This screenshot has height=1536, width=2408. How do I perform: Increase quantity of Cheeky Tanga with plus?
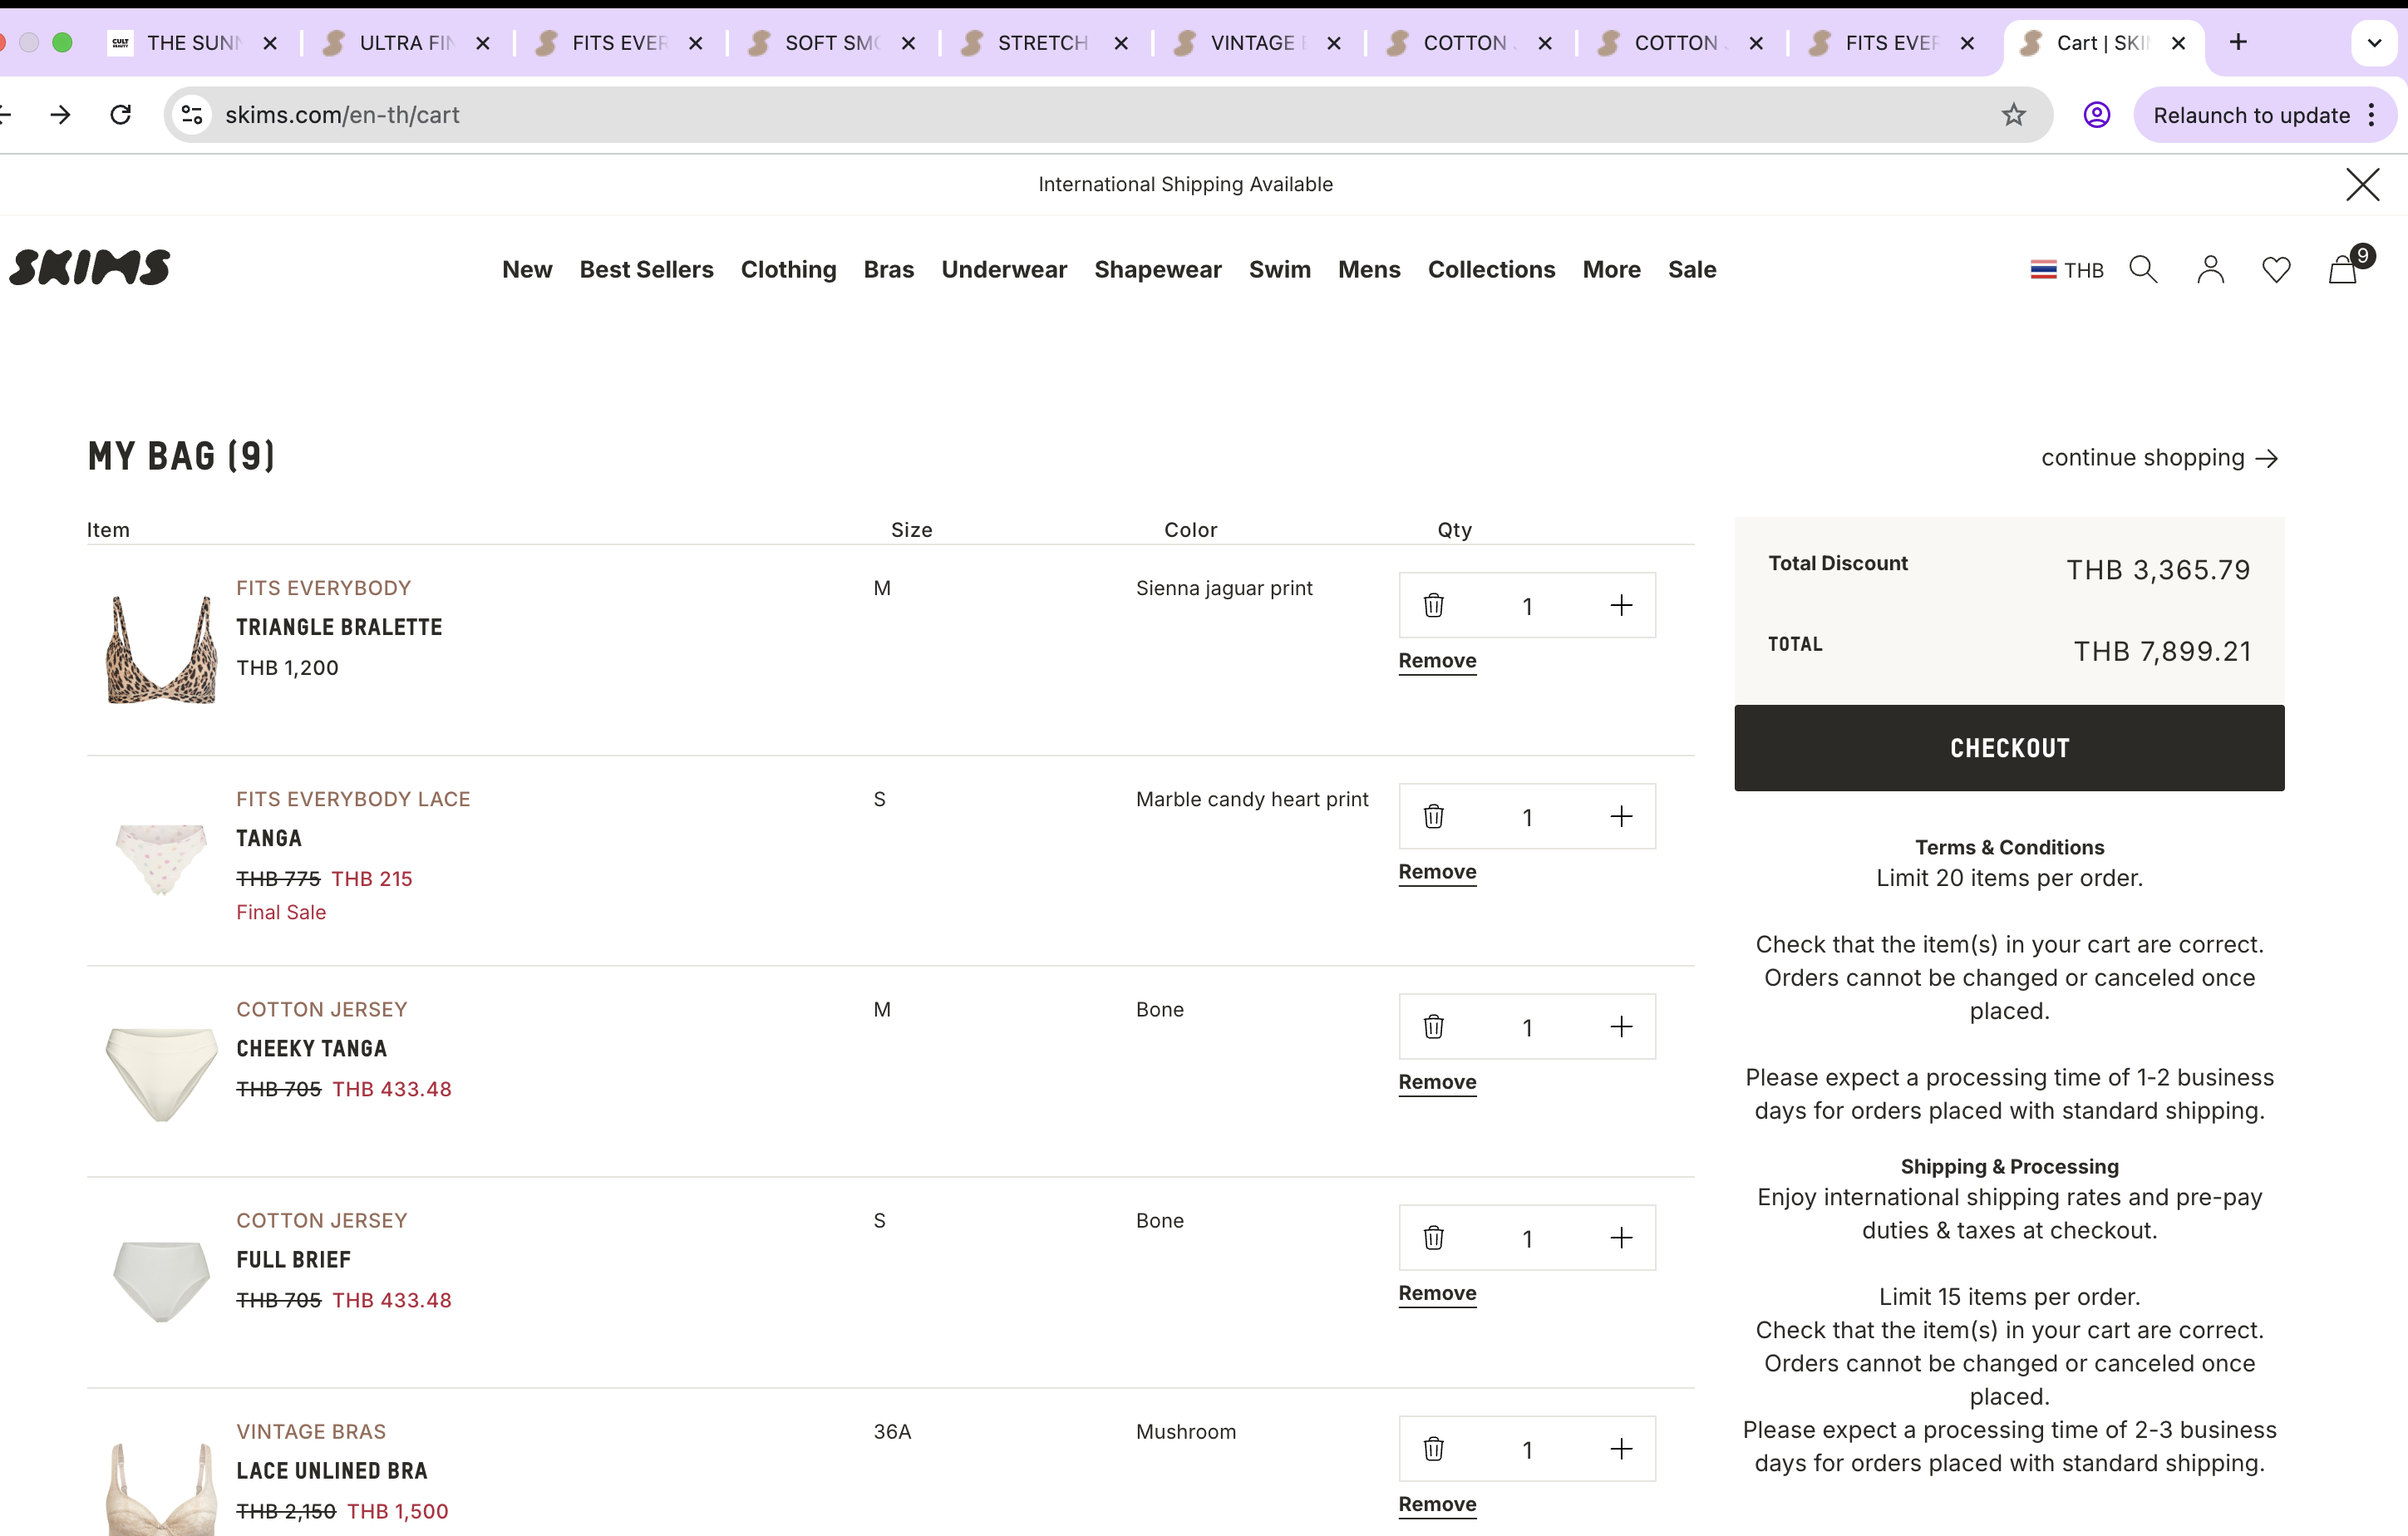pyautogui.click(x=1621, y=1026)
